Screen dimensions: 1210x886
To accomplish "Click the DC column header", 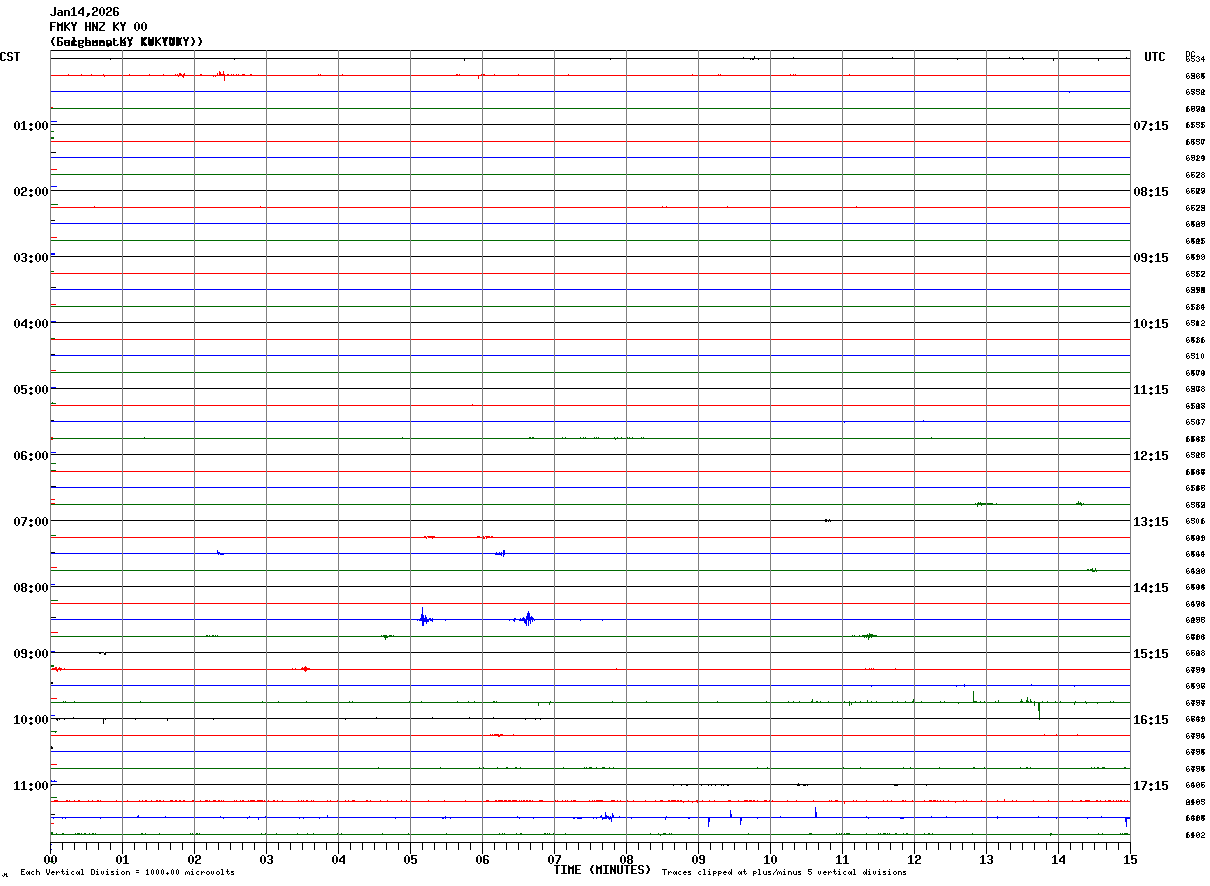I will pyautogui.click(x=1190, y=54).
